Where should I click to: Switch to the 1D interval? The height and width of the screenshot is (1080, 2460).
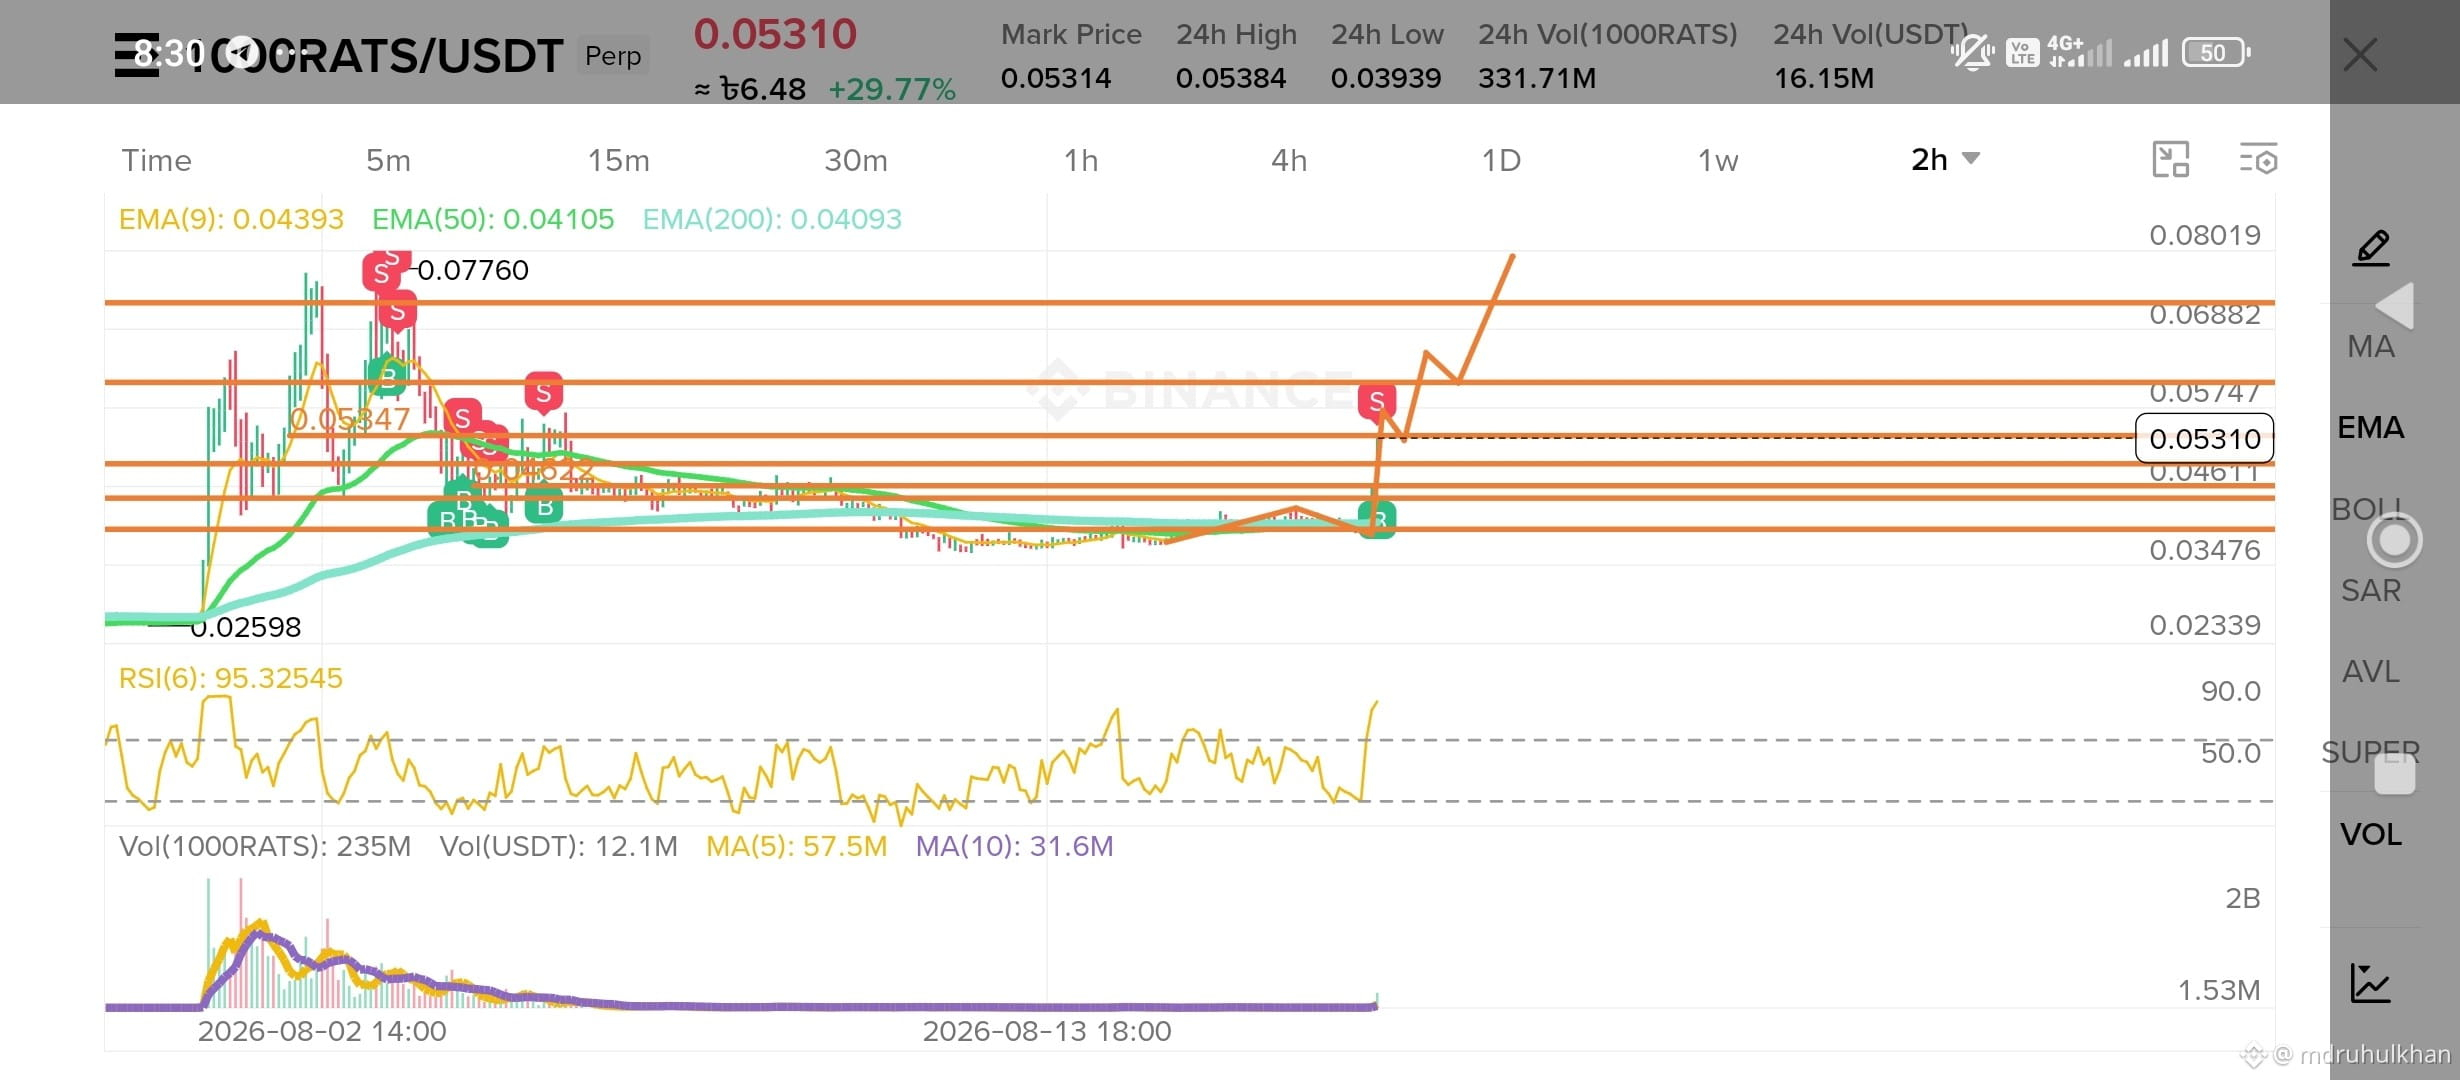pyautogui.click(x=1501, y=160)
